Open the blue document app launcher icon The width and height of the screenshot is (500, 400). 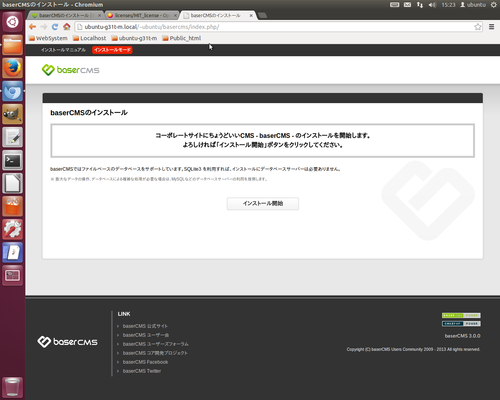13,252
